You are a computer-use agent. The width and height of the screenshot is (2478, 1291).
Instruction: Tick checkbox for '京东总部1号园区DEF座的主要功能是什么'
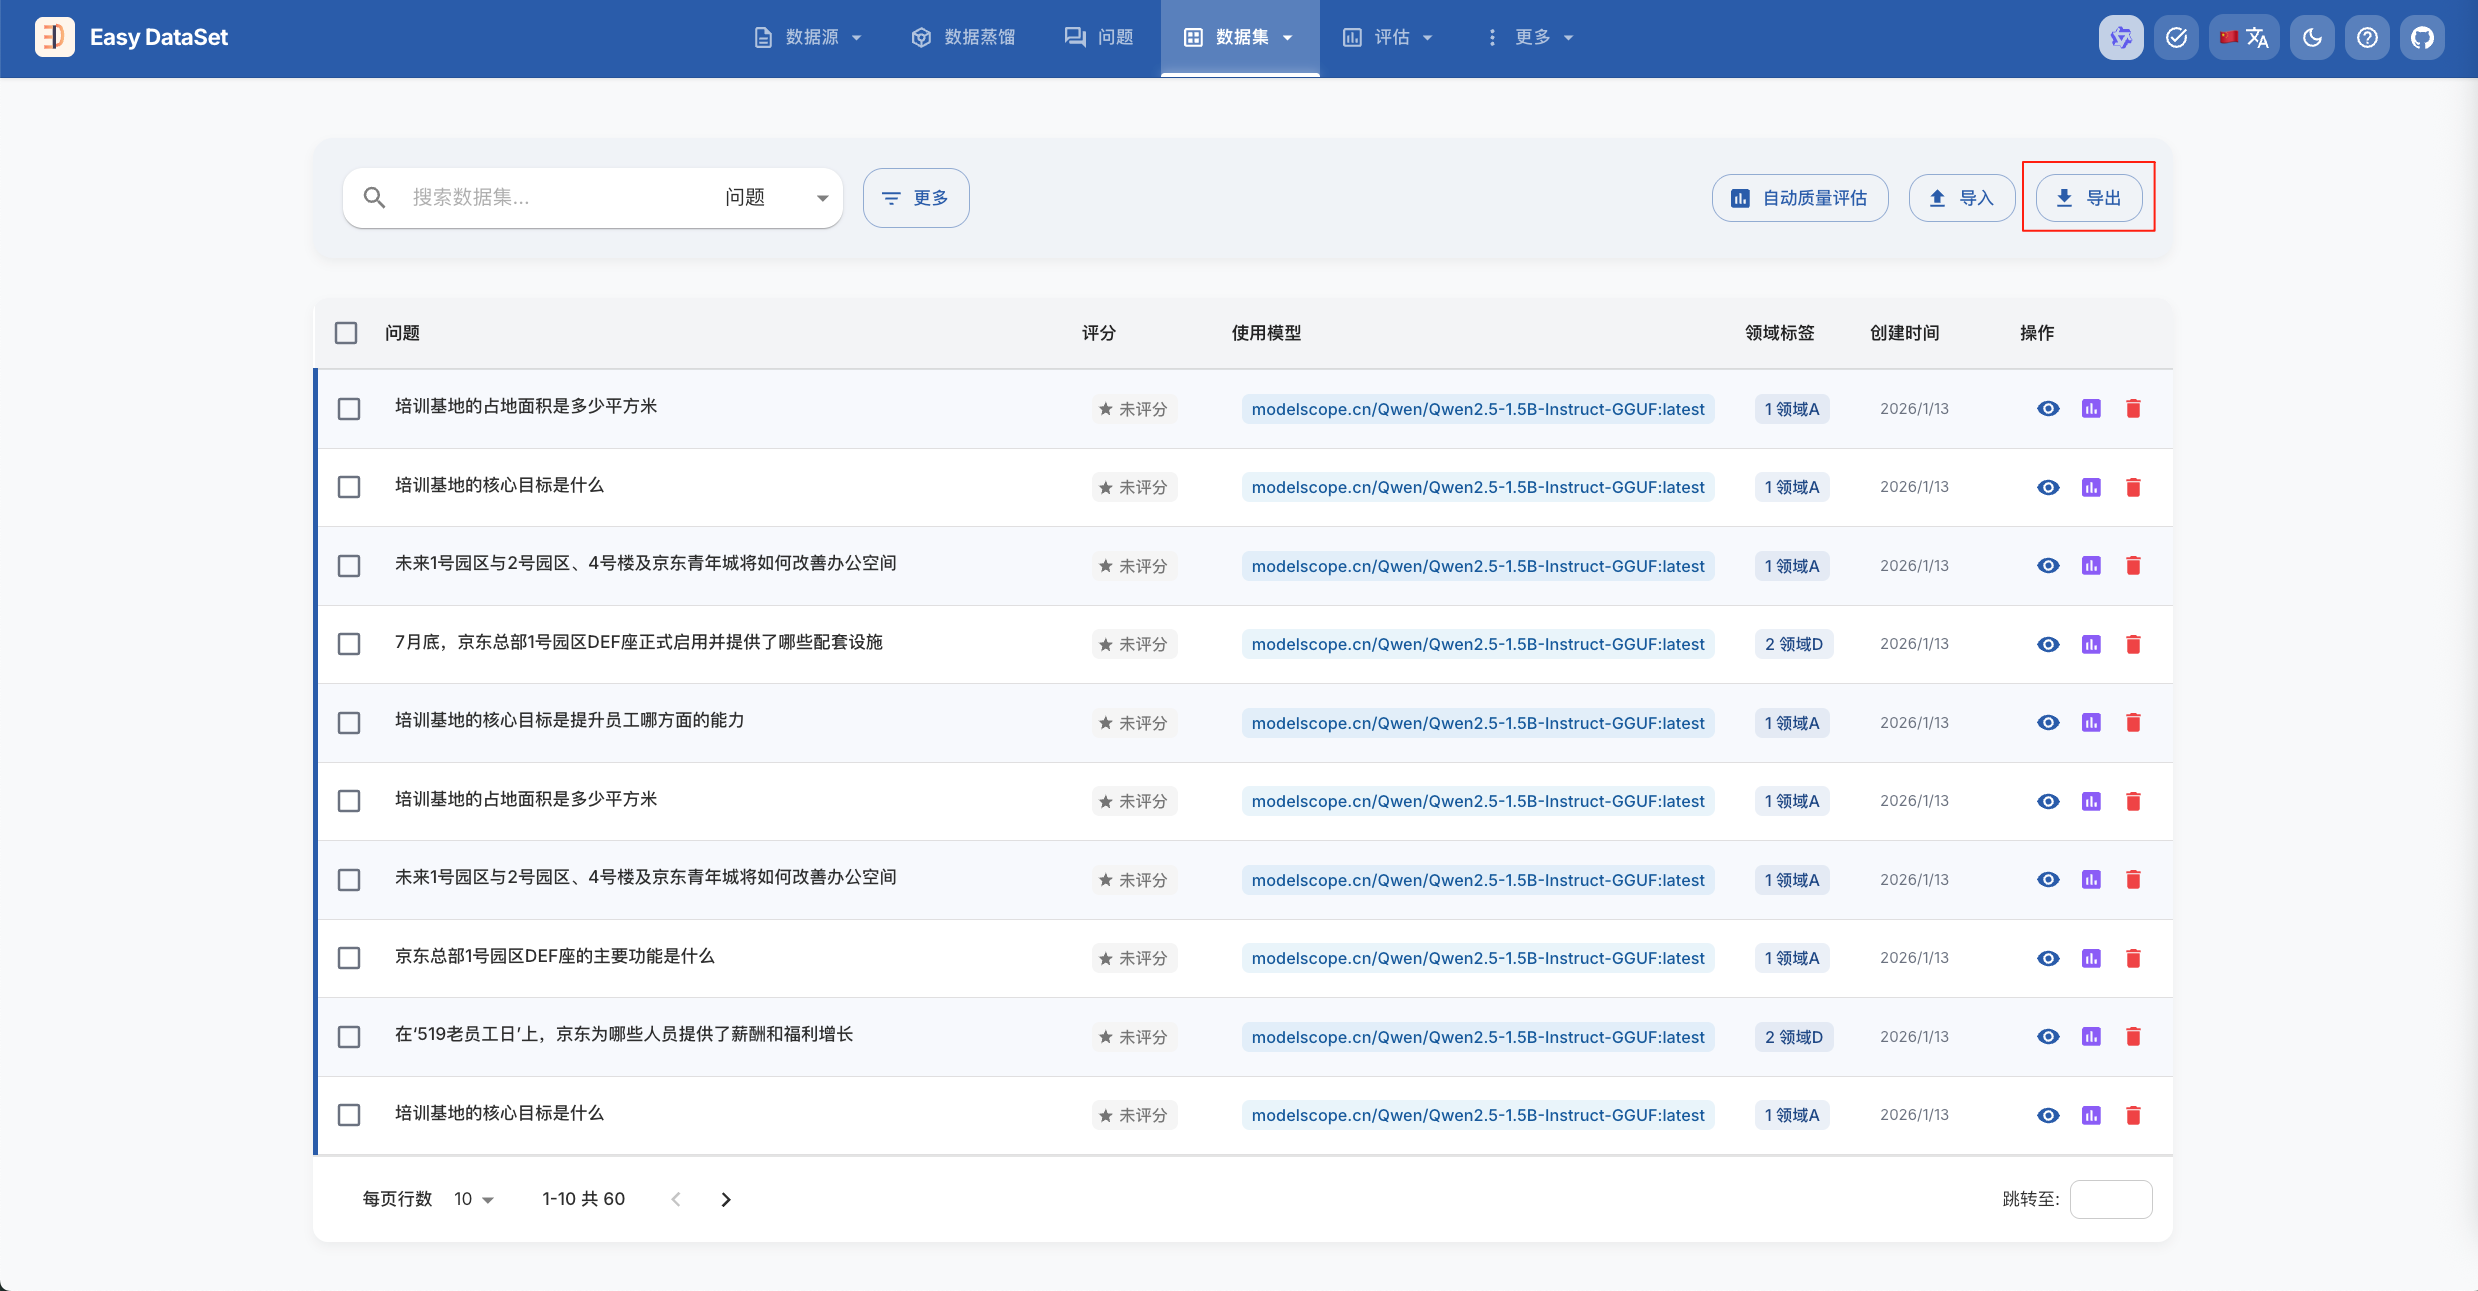(349, 958)
